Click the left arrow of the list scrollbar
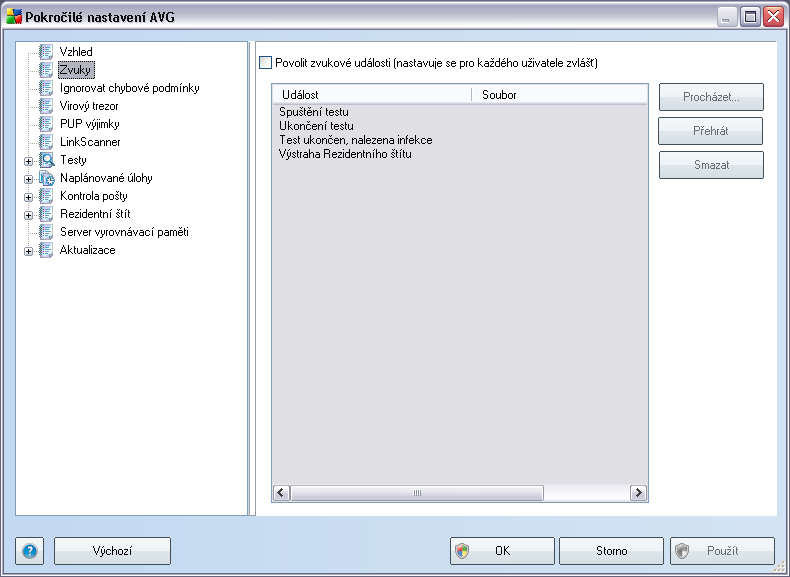The image size is (790, 577). coord(282,493)
